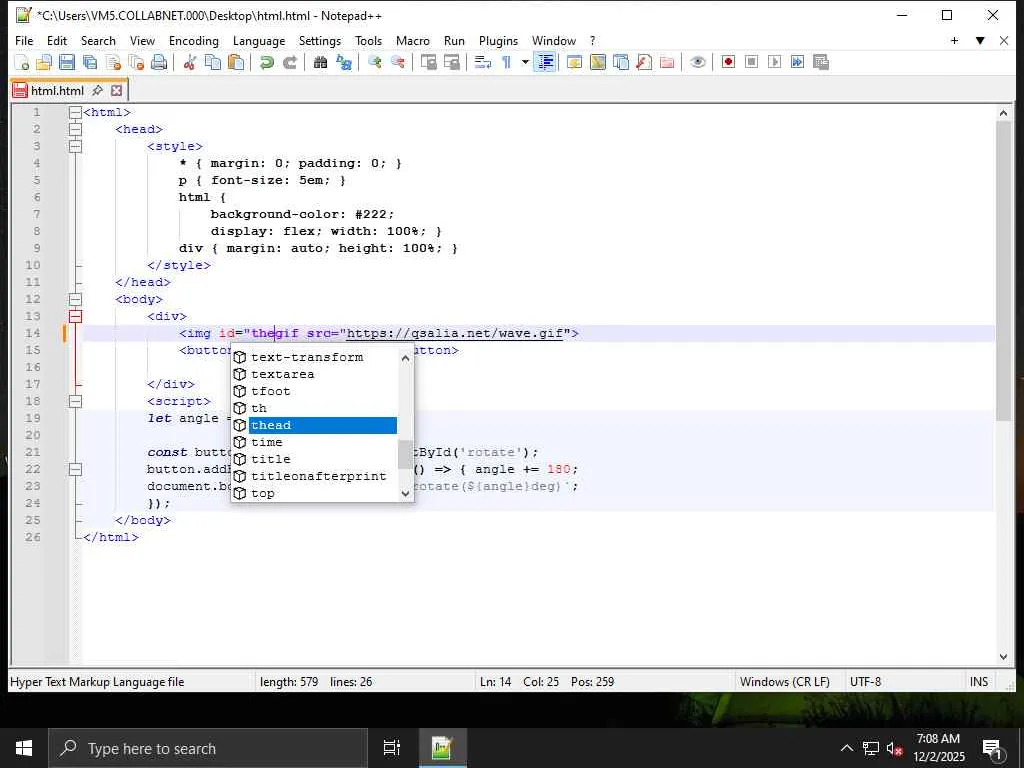Click the macro Playback icon

pos(775,63)
